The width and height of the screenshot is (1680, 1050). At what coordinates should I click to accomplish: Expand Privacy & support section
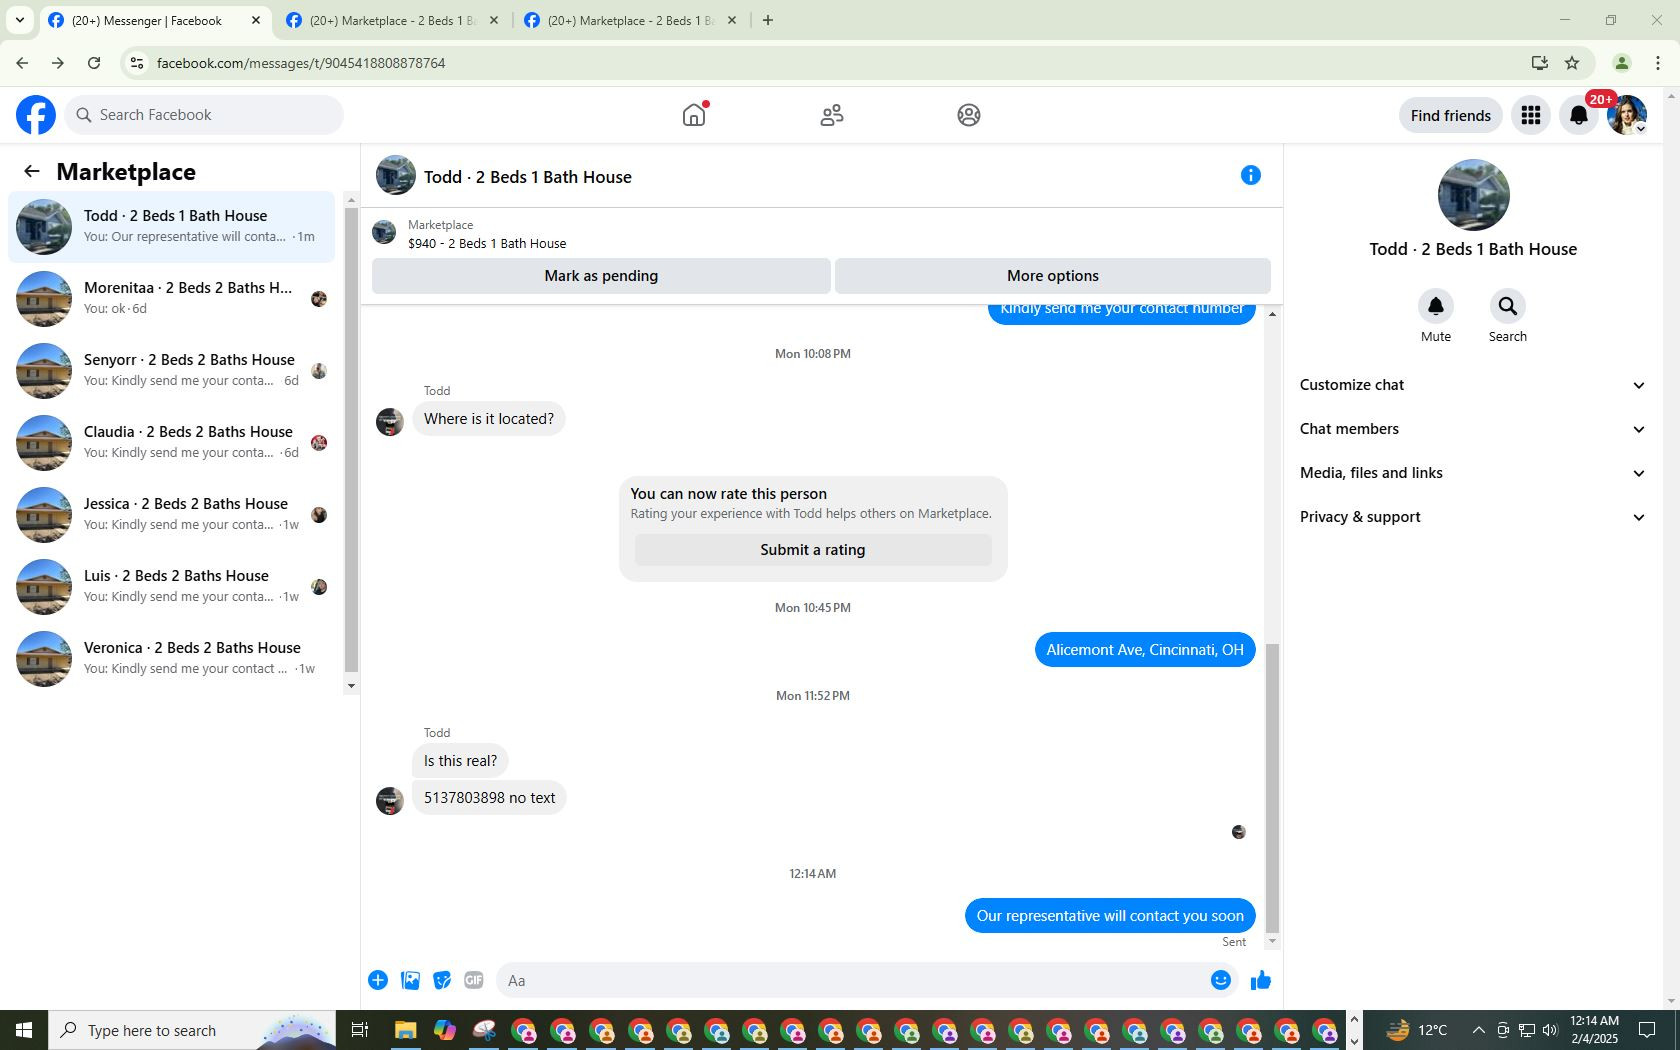(1473, 517)
